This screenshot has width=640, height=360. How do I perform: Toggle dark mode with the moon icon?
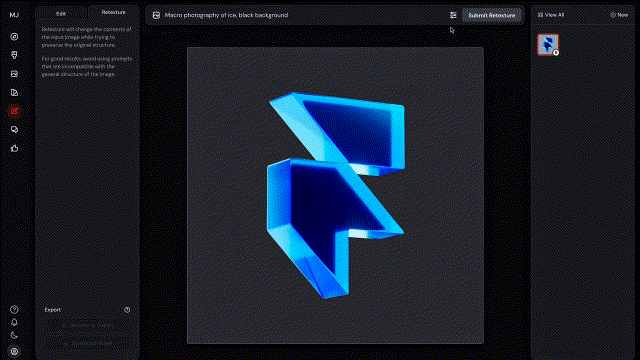(x=14, y=336)
